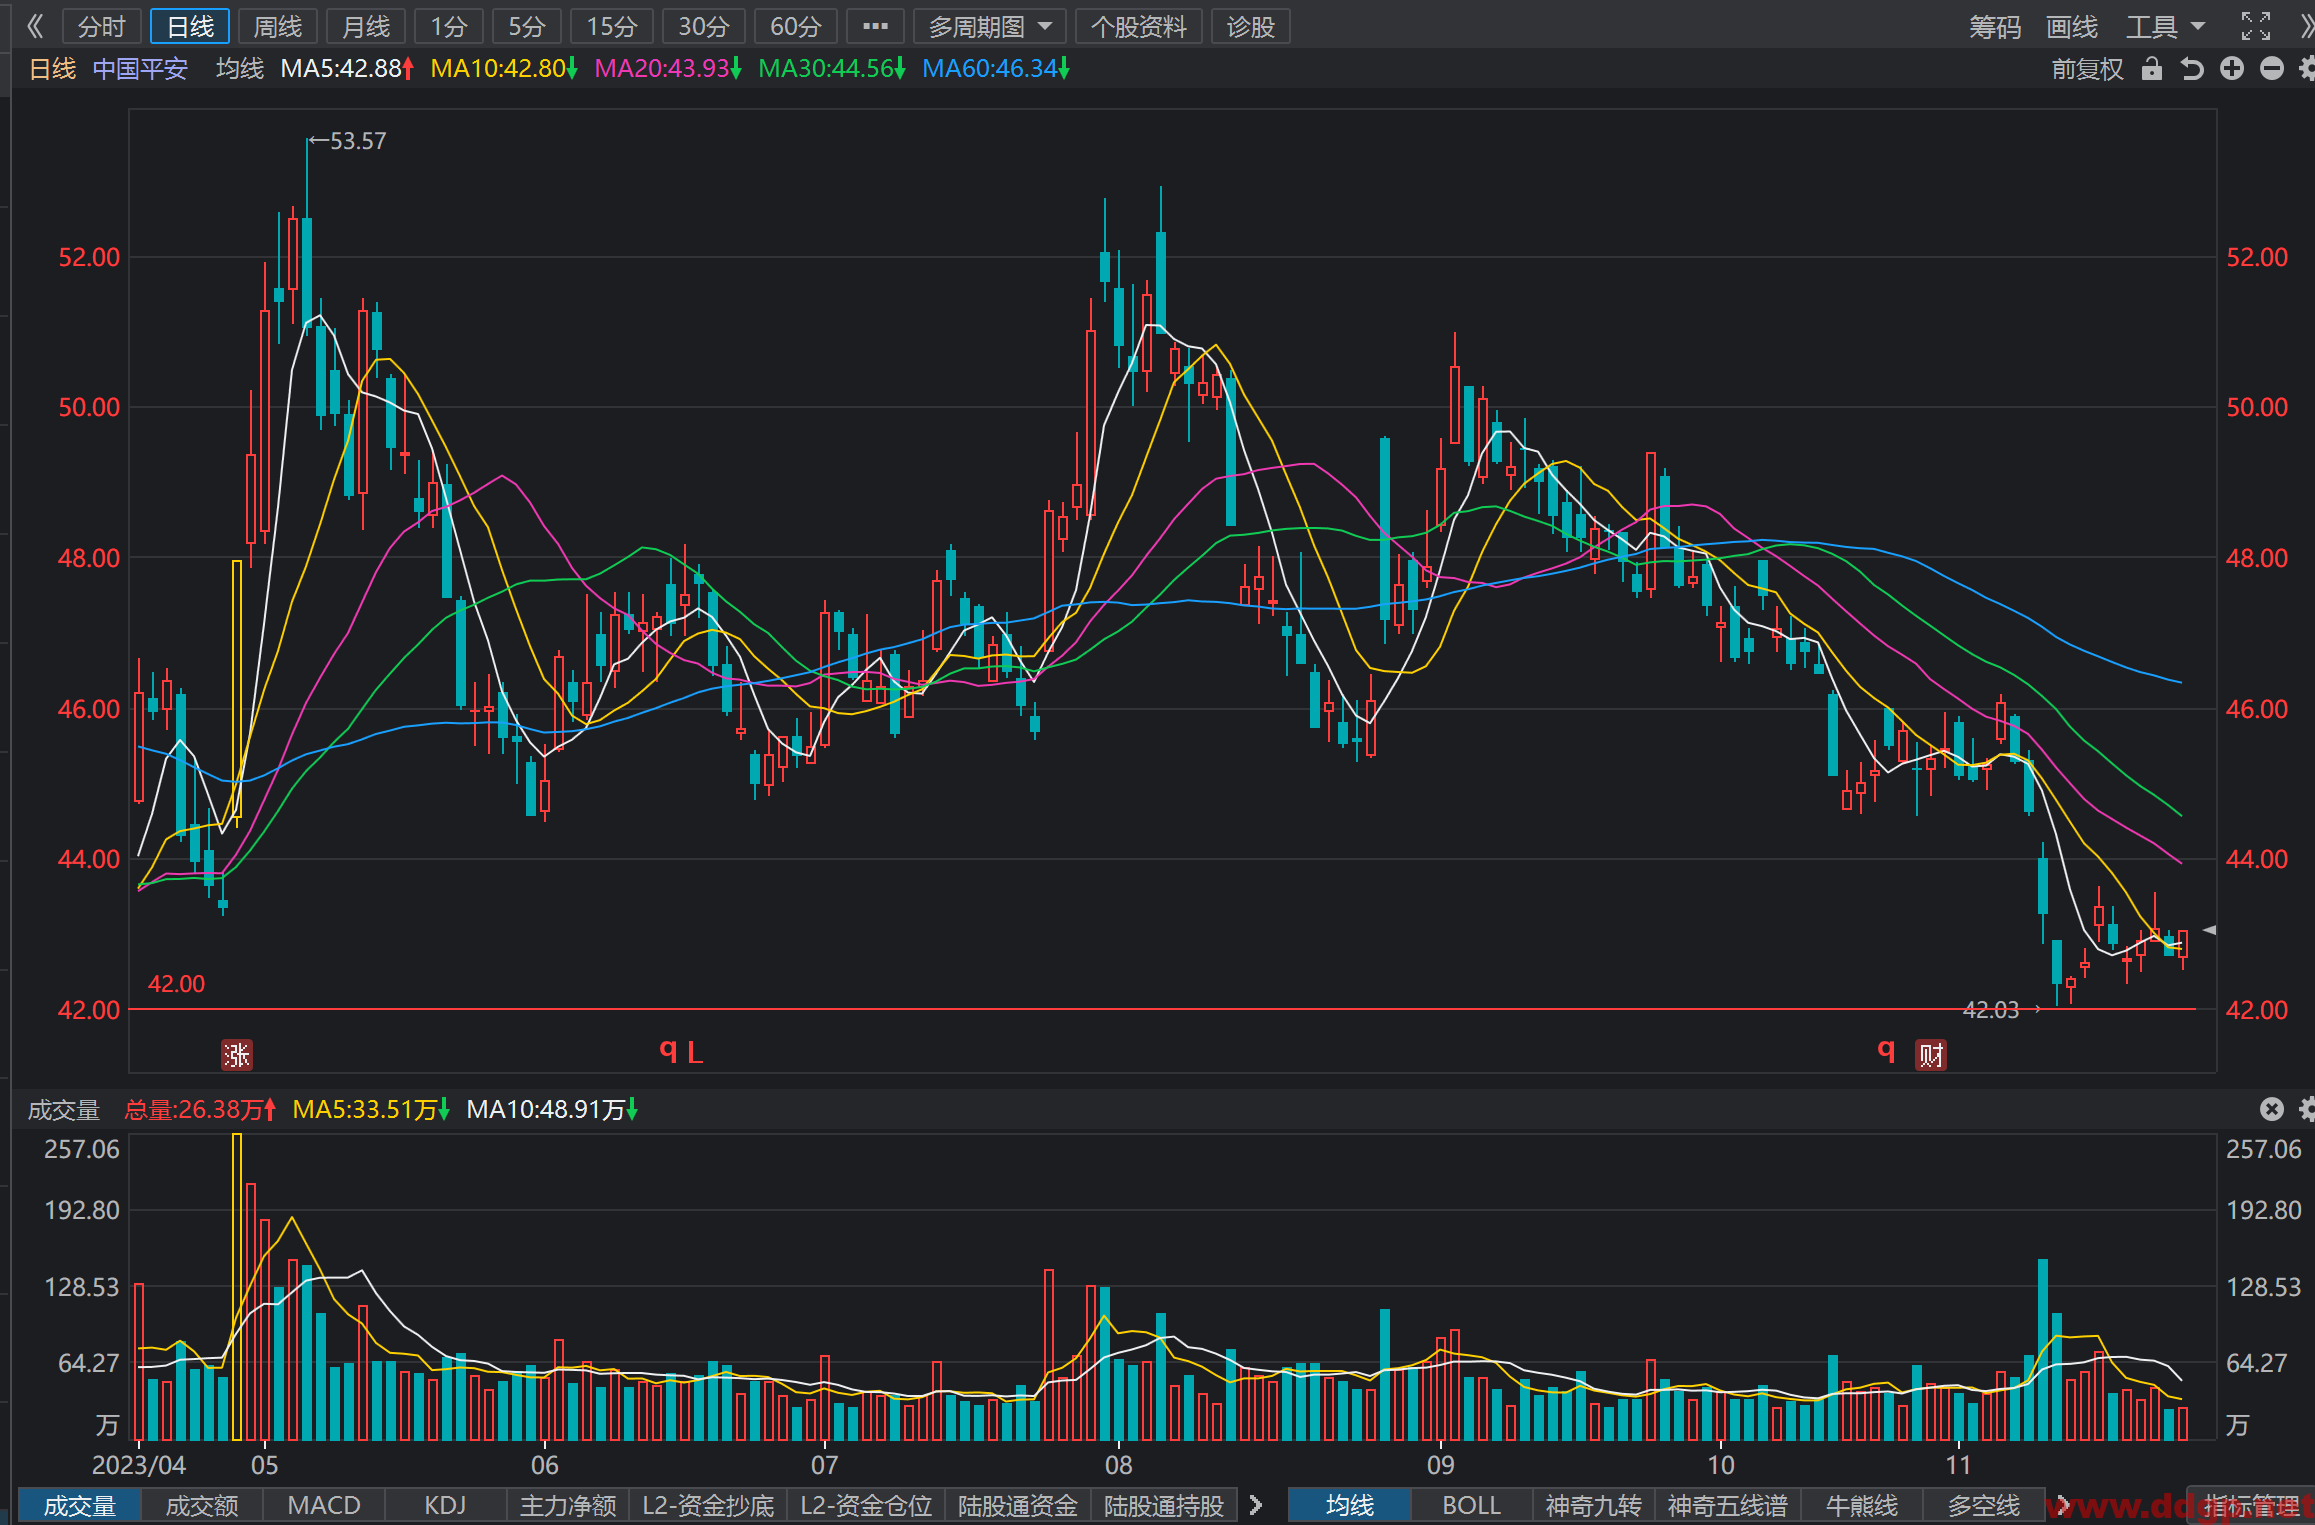2315x1525 pixels.
Task: Click red q marker near November
Action: pos(1886,1050)
